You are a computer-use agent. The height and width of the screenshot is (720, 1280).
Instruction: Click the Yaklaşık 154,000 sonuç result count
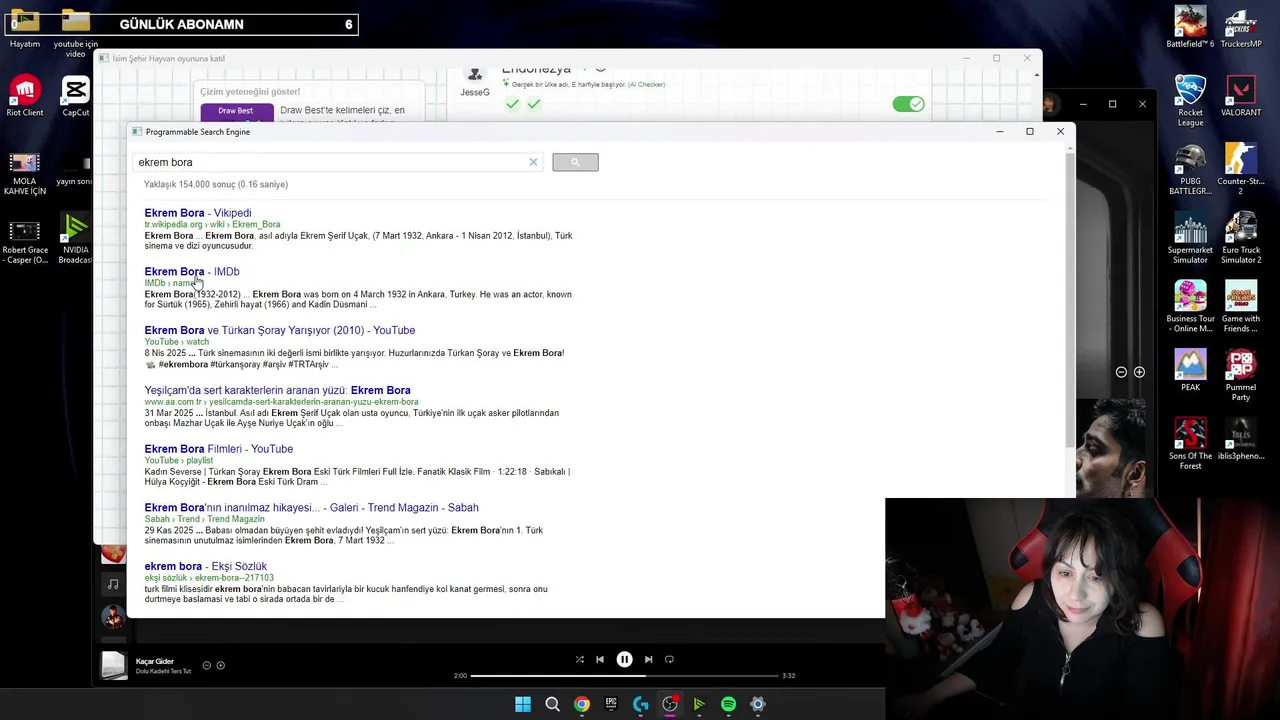pyautogui.click(x=216, y=184)
